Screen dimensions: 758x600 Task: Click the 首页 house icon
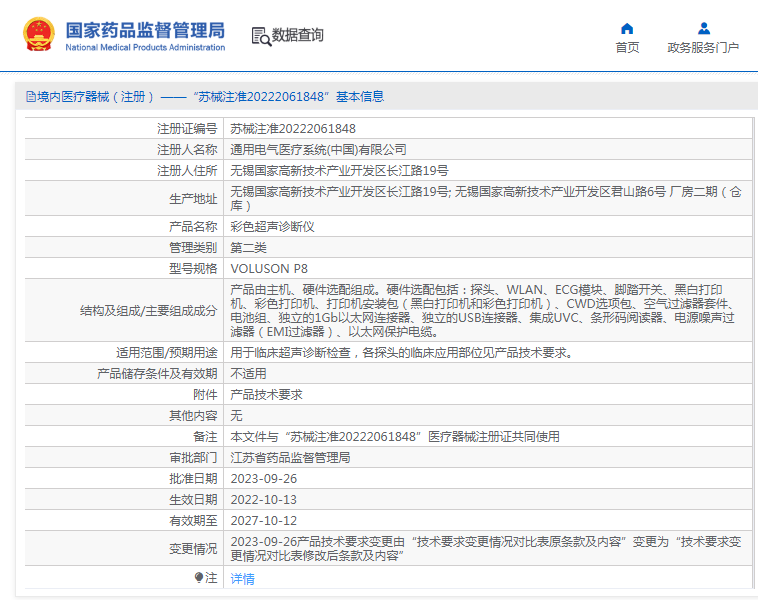coord(627,28)
